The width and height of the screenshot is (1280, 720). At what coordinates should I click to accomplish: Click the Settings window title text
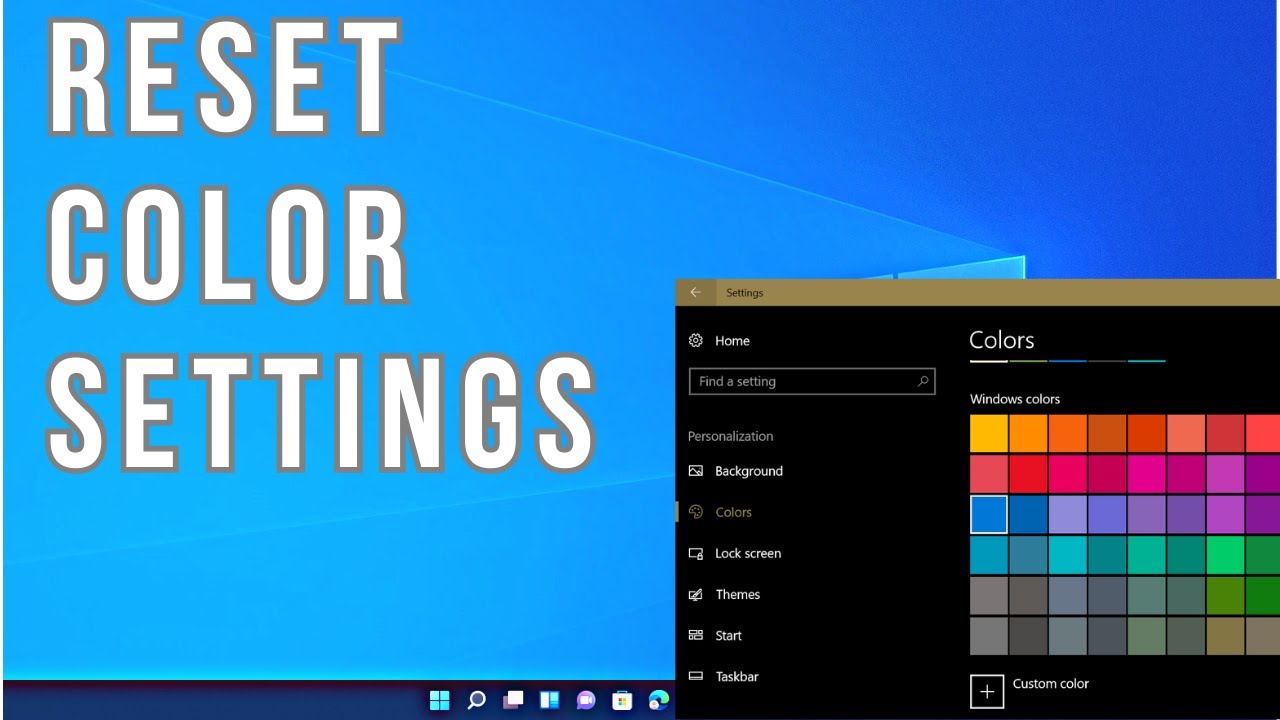[745, 293]
